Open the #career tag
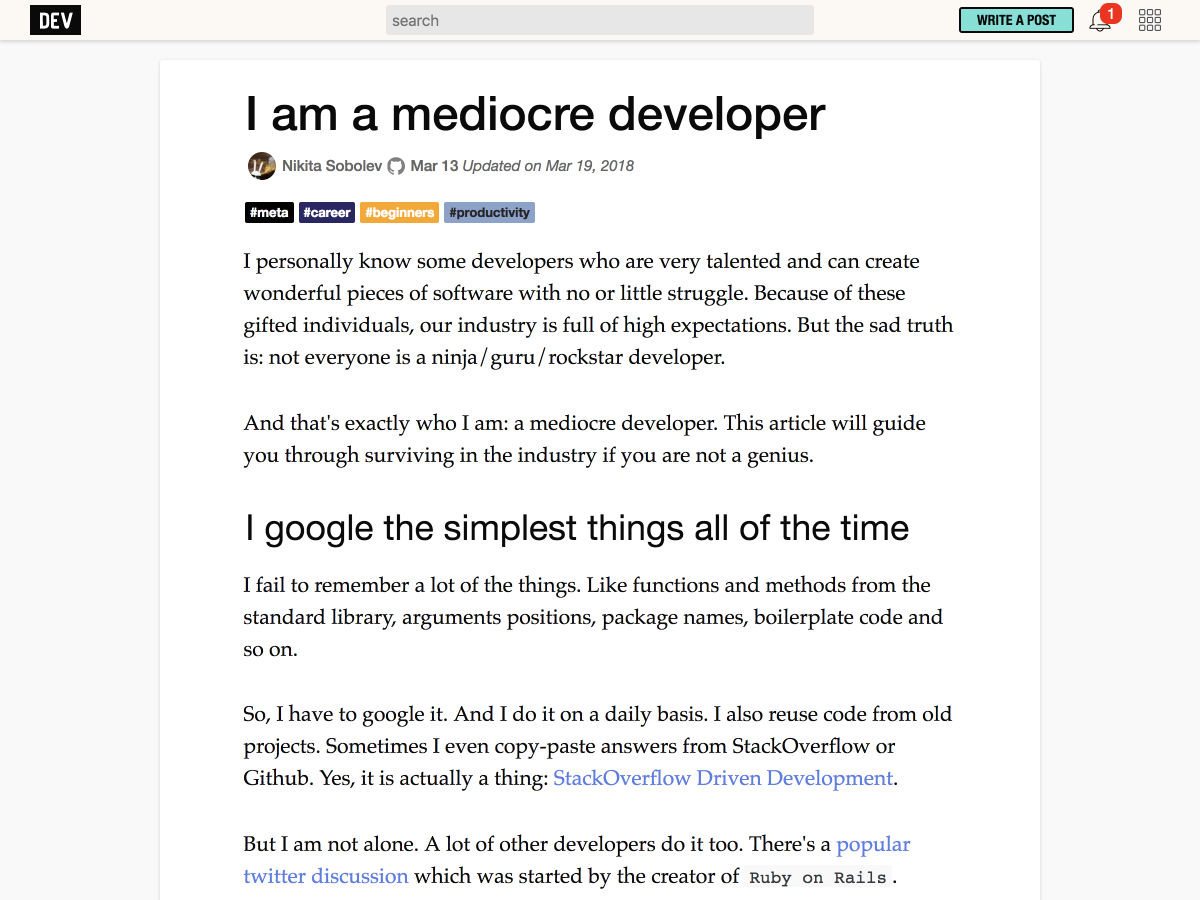Viewport: 1200px width, 900px height. pos(327,212)
